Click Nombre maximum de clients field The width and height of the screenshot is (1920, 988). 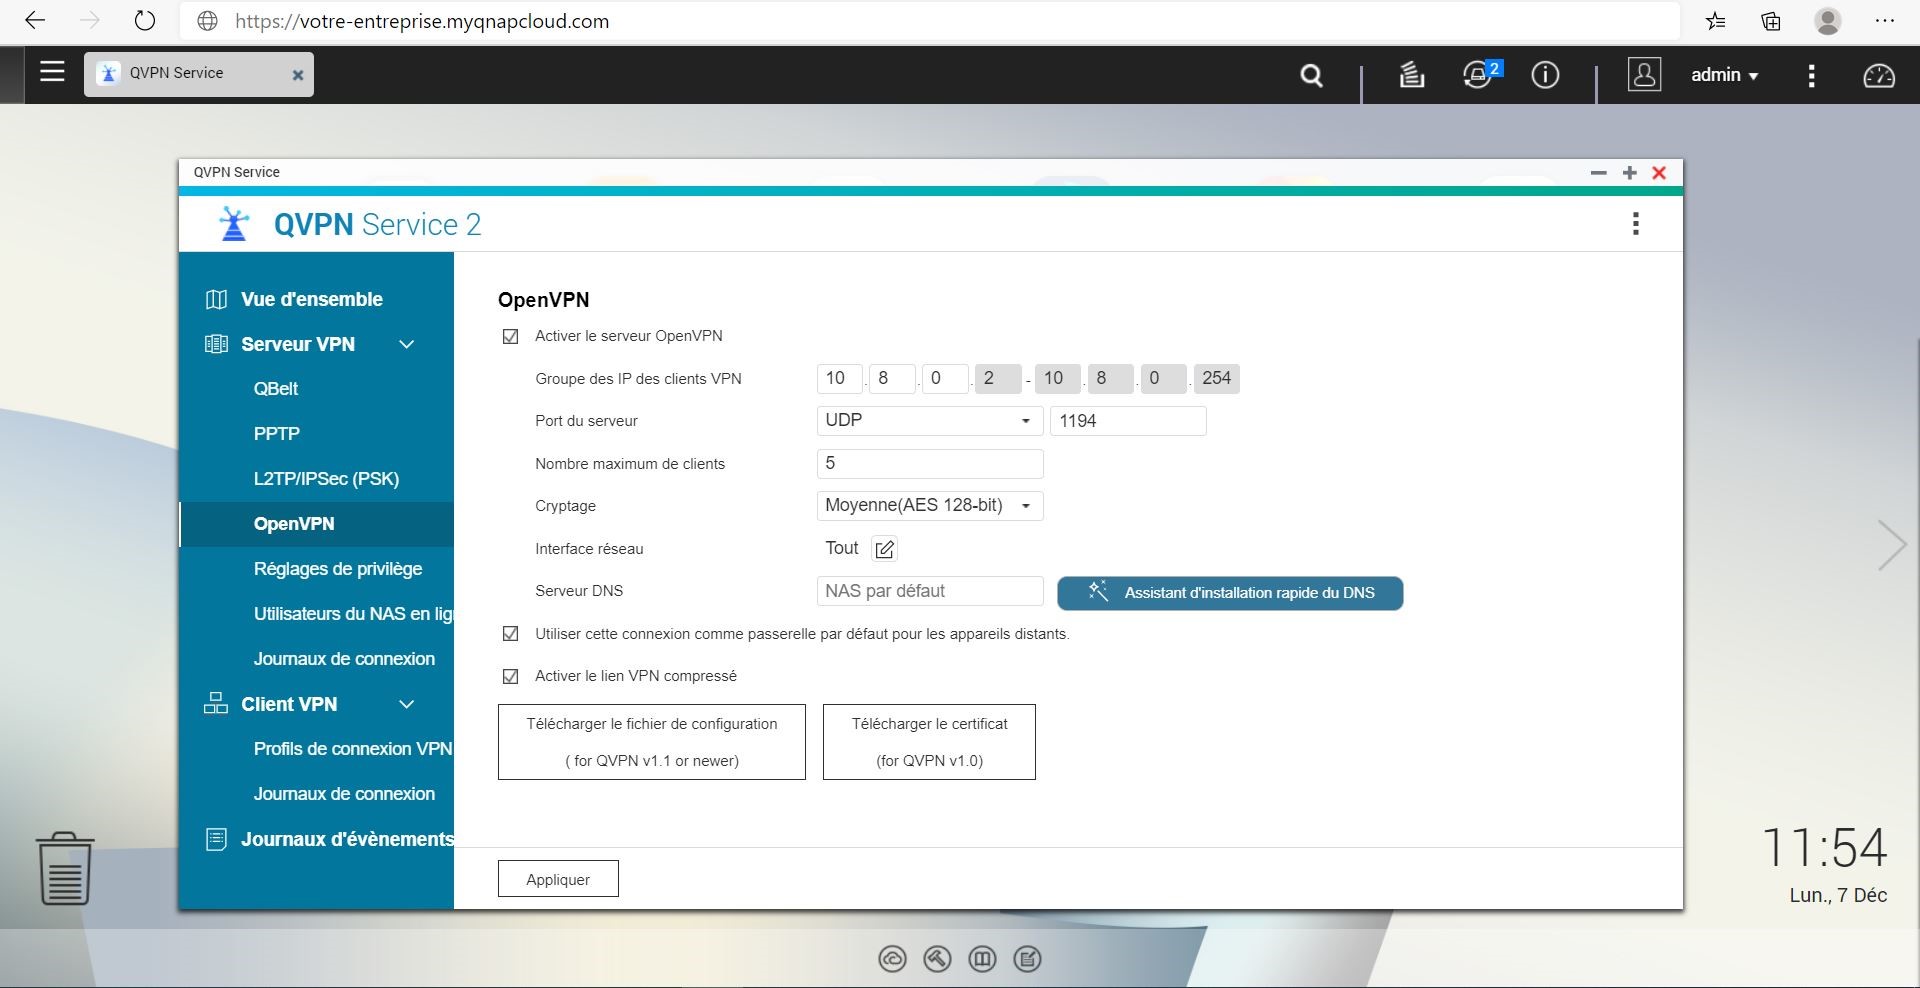click(930, 464)
